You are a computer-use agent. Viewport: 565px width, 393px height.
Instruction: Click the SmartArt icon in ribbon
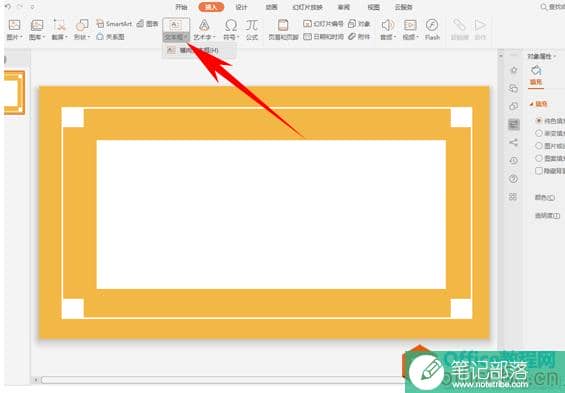tap(114, 24)
